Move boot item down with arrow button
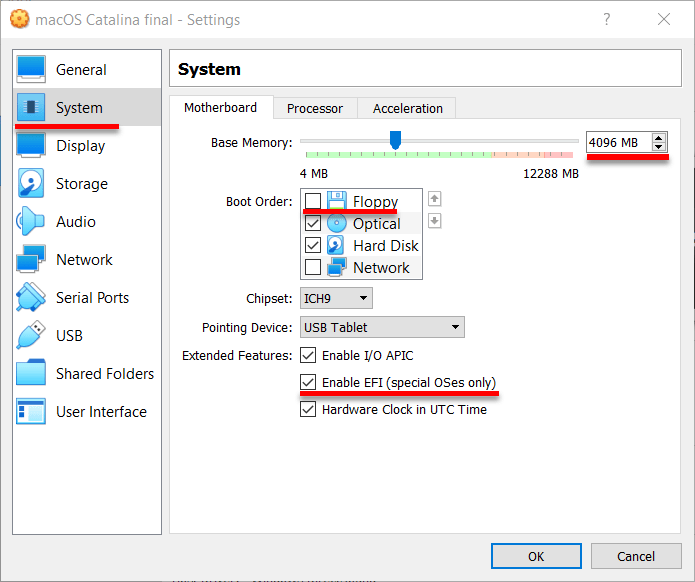 434,220
